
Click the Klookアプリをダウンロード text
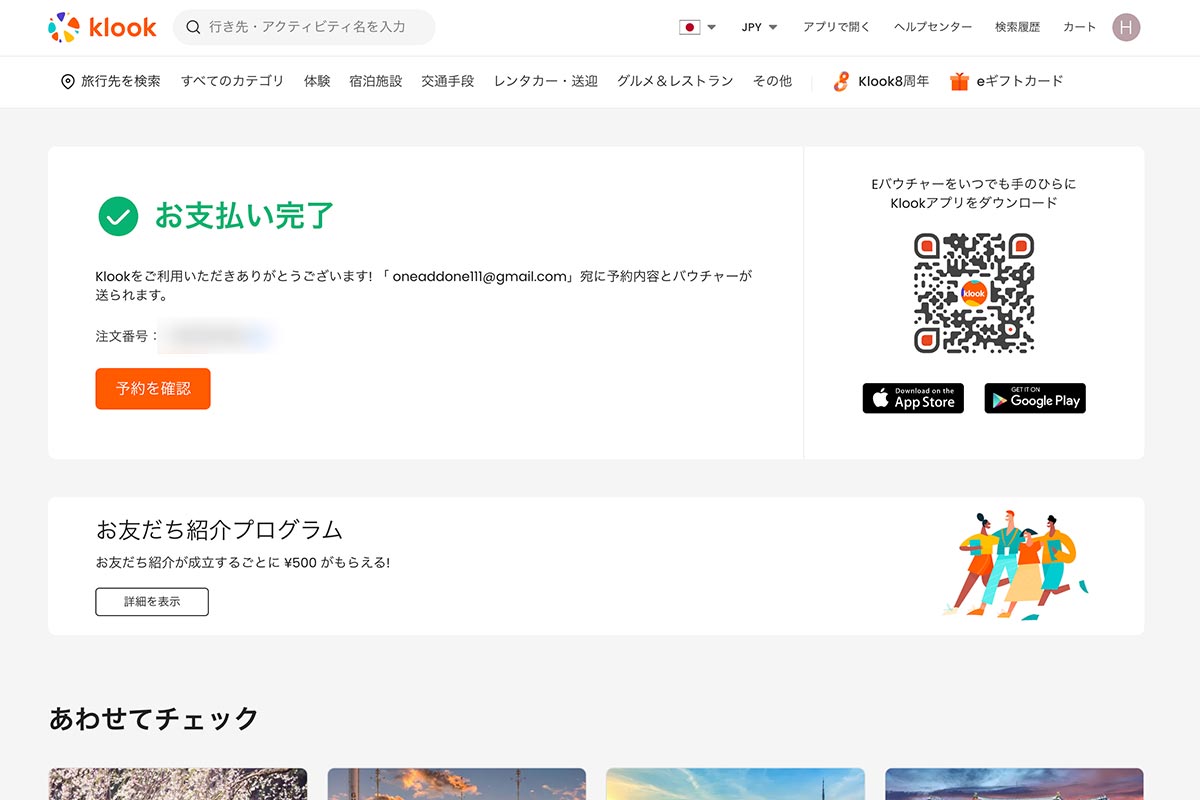[x=974, y=203]
